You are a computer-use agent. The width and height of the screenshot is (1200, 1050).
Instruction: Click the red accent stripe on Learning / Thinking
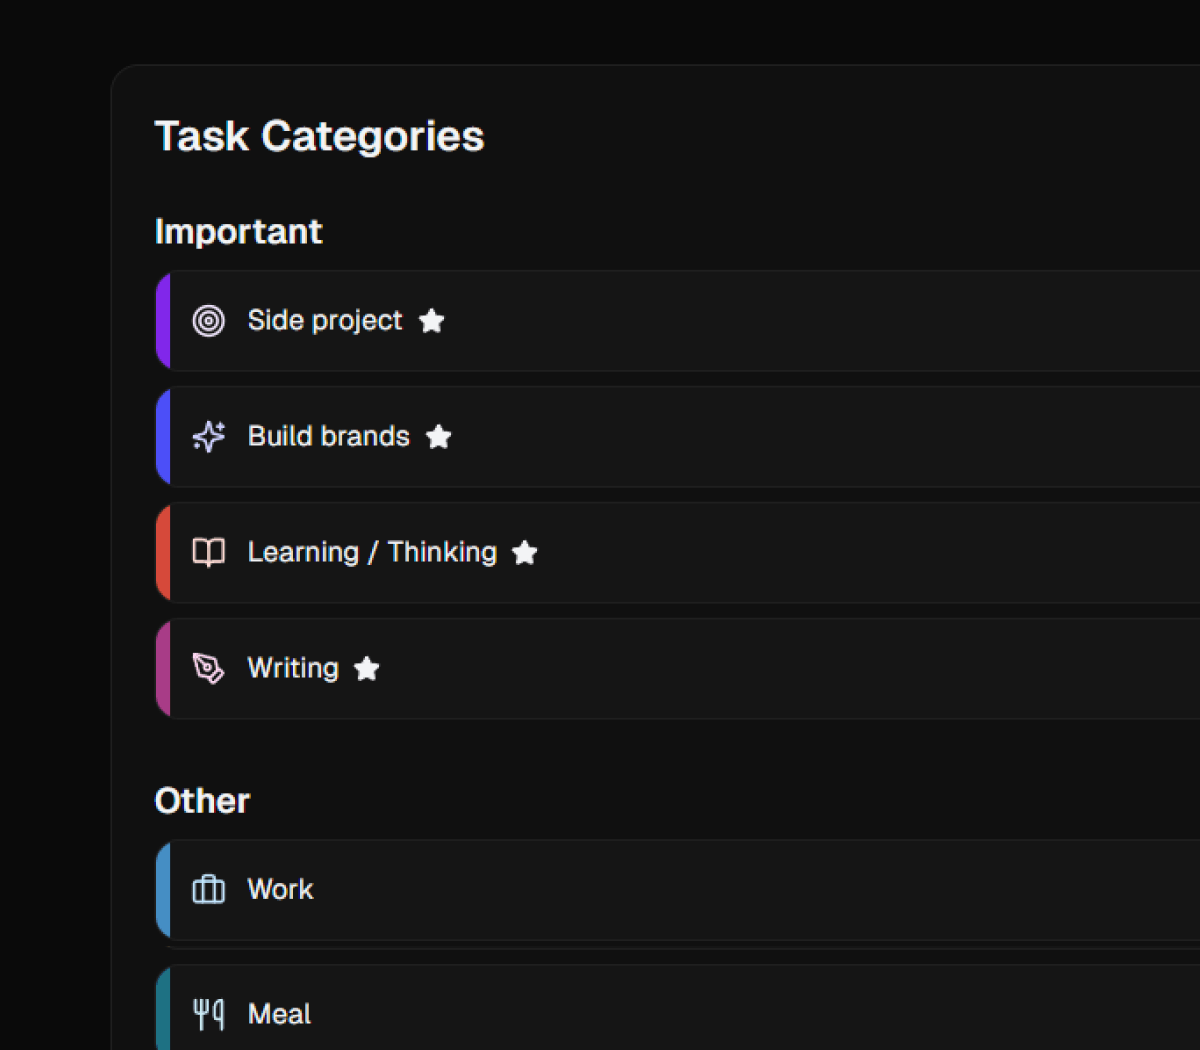pyautogui.click(x=162, y=552)
